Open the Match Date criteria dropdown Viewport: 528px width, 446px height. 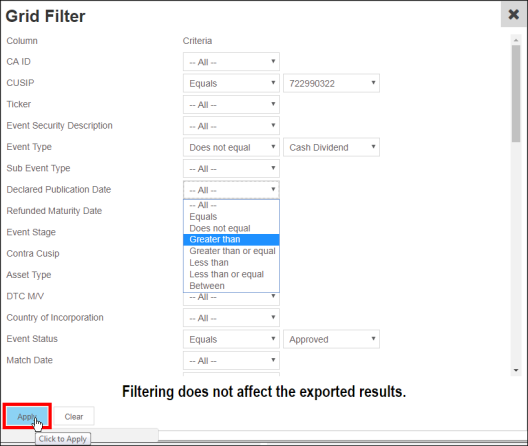click(231, 360)
